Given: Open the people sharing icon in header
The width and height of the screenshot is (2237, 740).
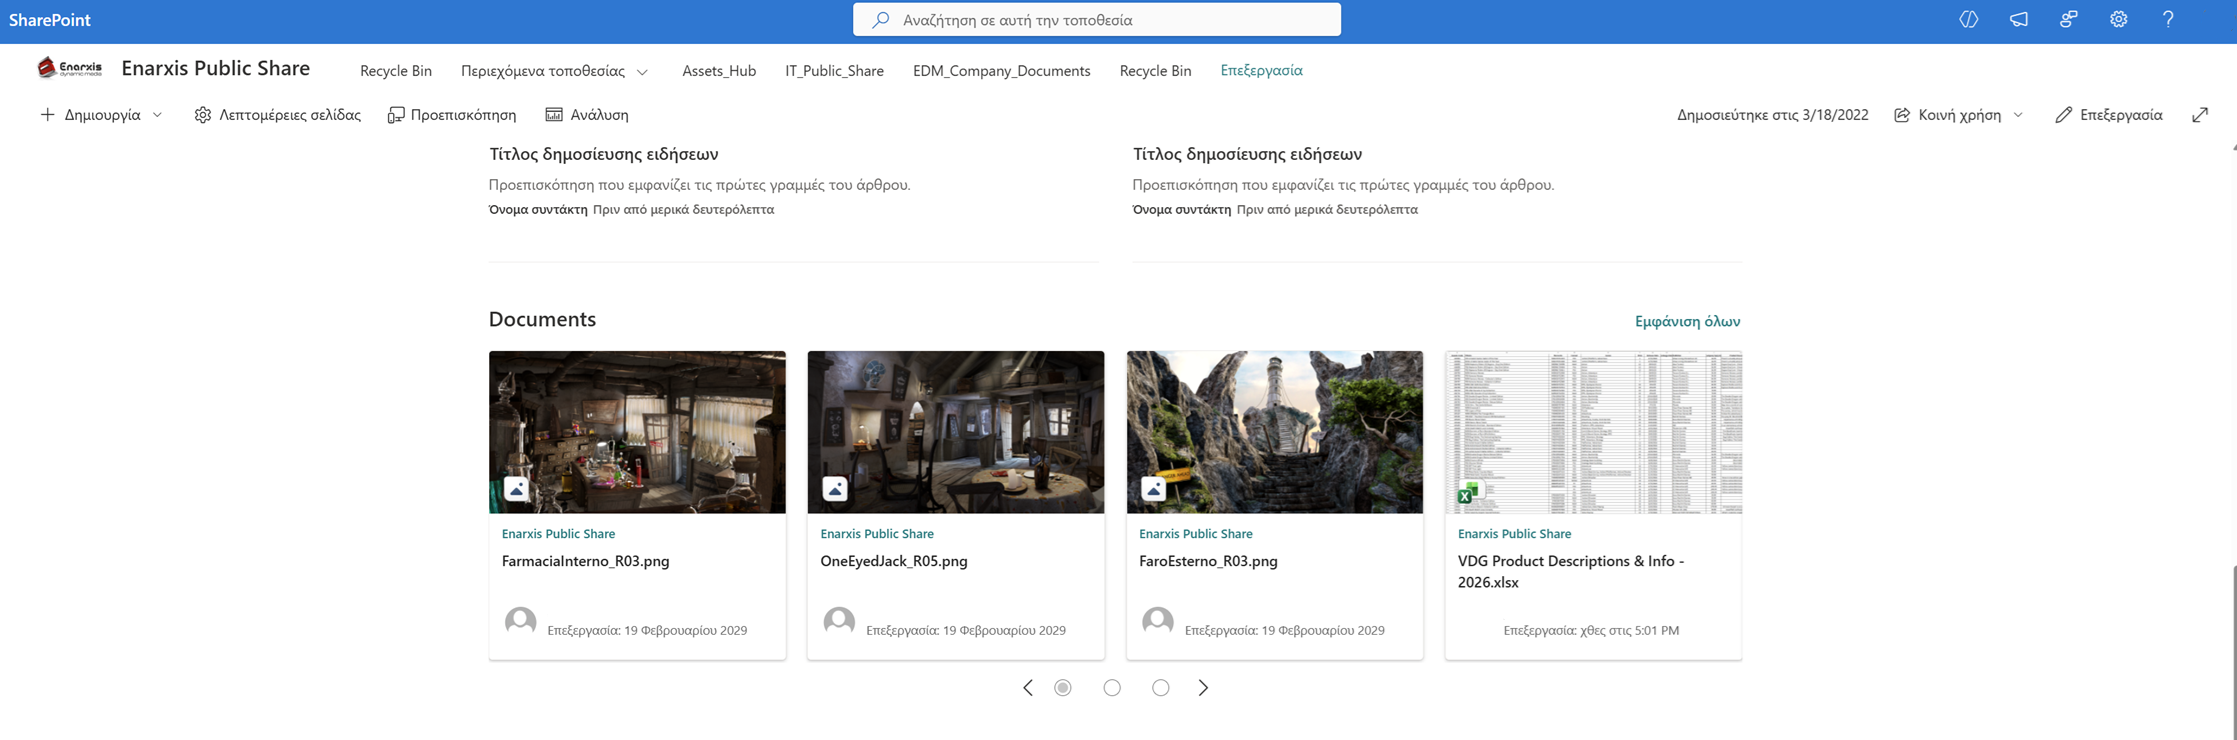Looking at the screenshot, I should click(2068, 19).
